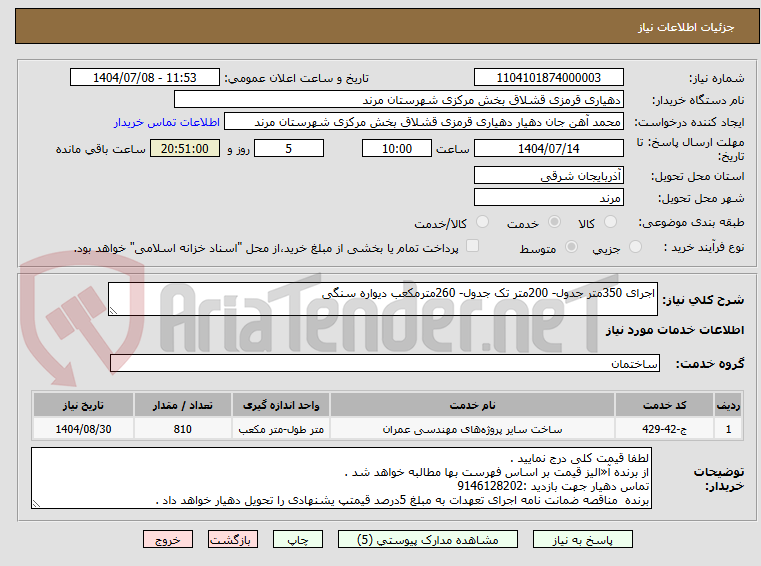Click the deadline time field 10:00
Viewport: 761px width, 566px height.
(397, 149)
